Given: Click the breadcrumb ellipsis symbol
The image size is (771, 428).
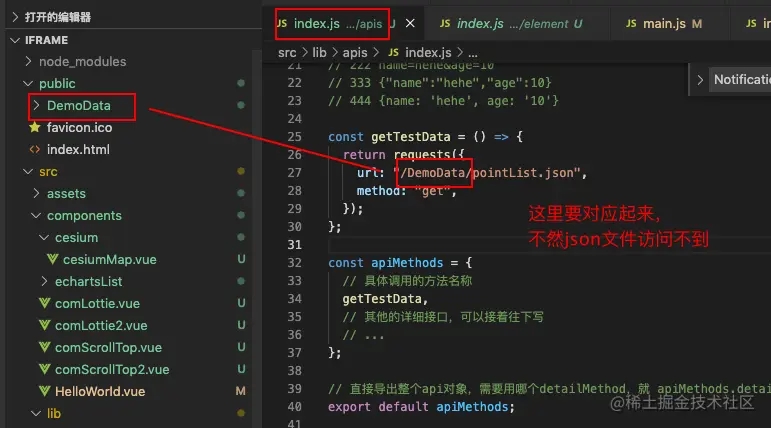Looking at the screenshot, I should coord(473,54).
